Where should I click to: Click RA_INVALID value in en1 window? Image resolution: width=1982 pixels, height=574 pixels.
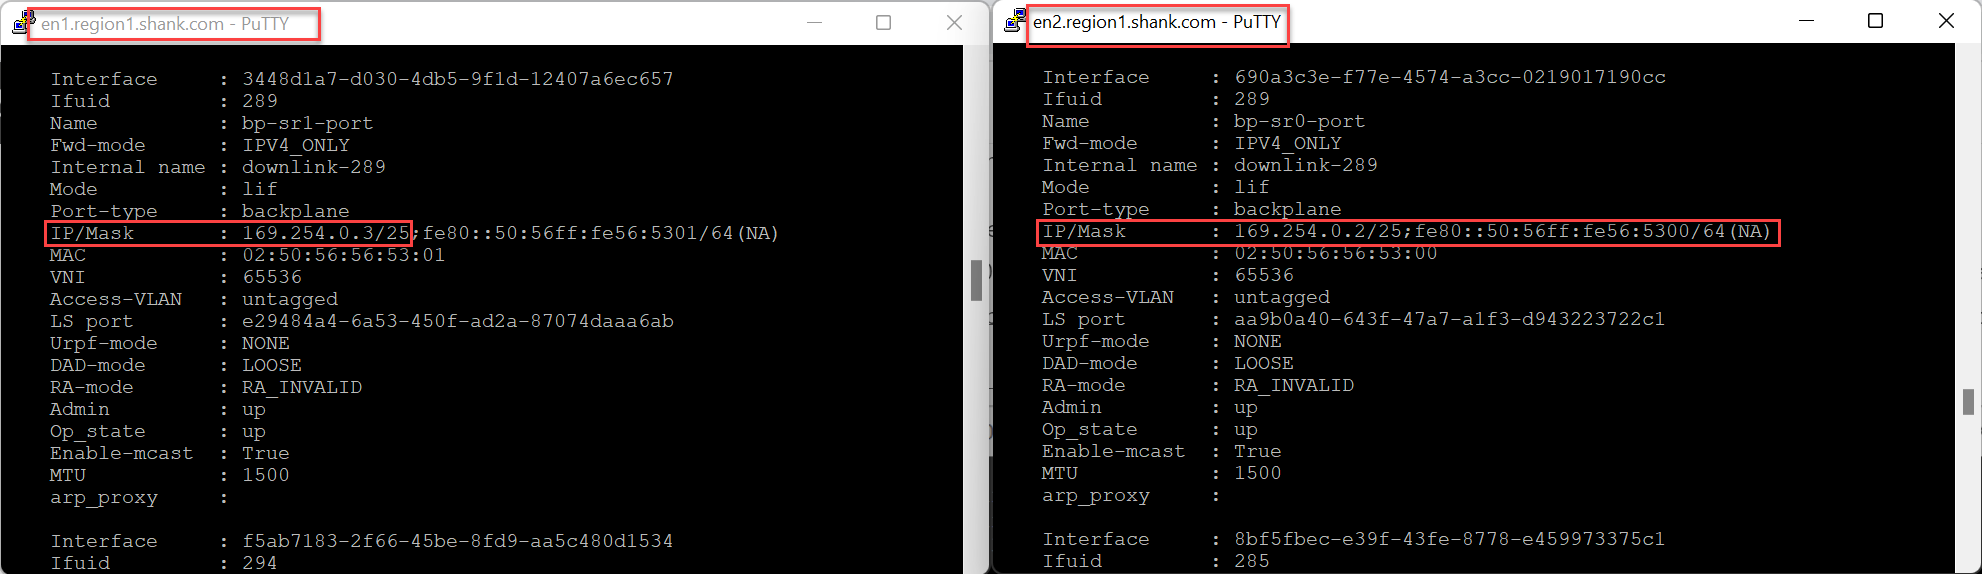point(302,387)
